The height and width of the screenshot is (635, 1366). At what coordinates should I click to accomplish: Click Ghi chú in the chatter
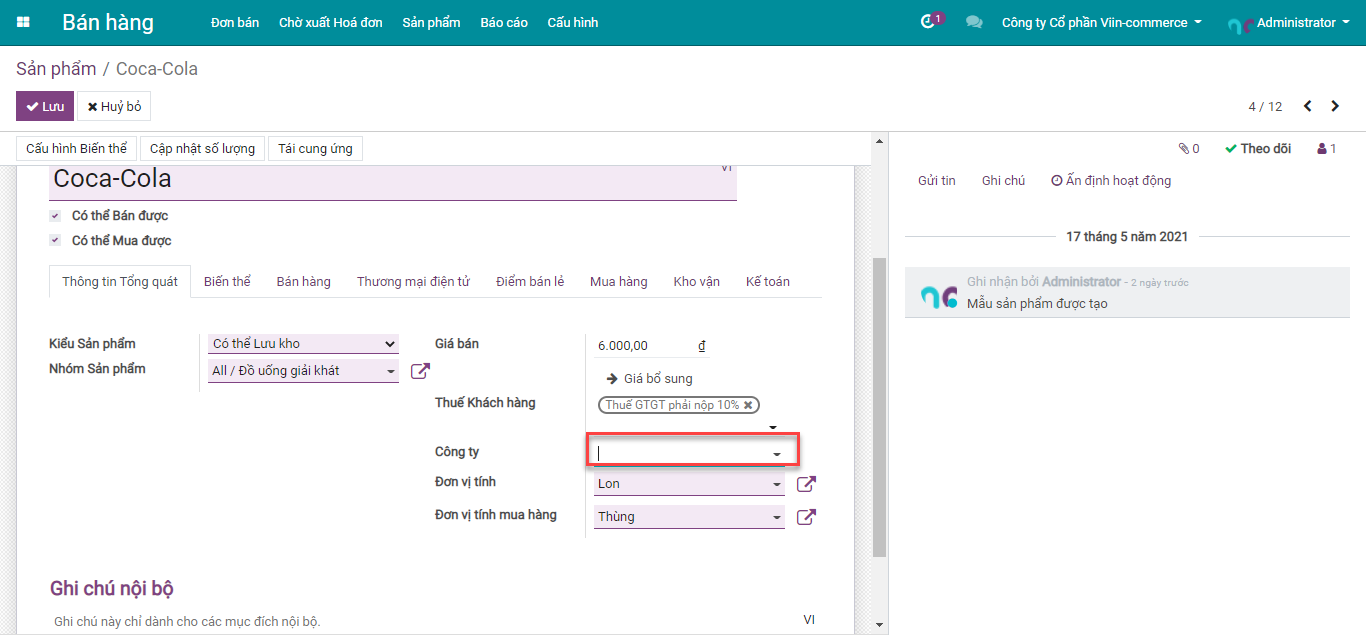point(1003,181)
